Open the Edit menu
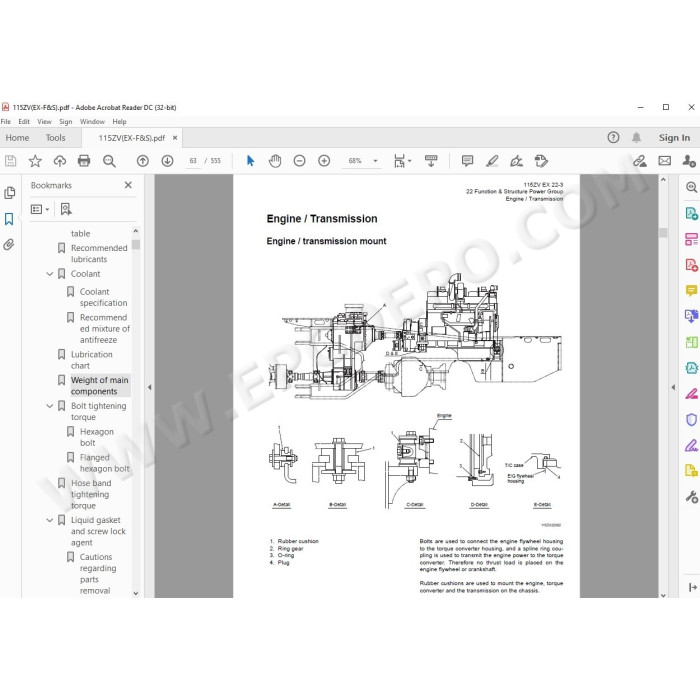This screenshot has height=700, width=700. [x=24, y=121]
